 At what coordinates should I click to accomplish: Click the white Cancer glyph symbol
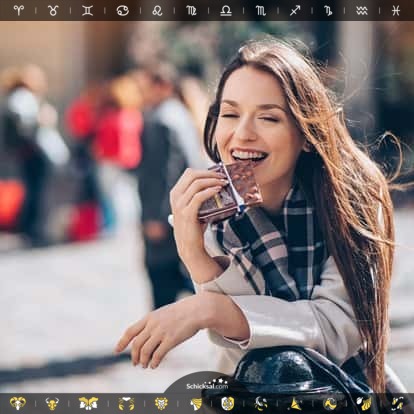tap(123, 10)
